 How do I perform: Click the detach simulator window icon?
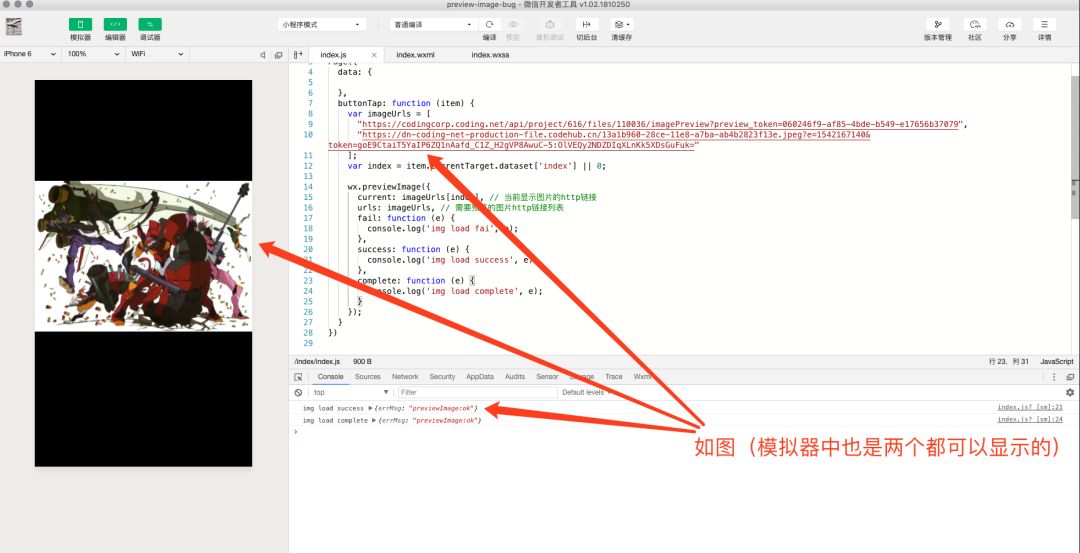point(278,54)
